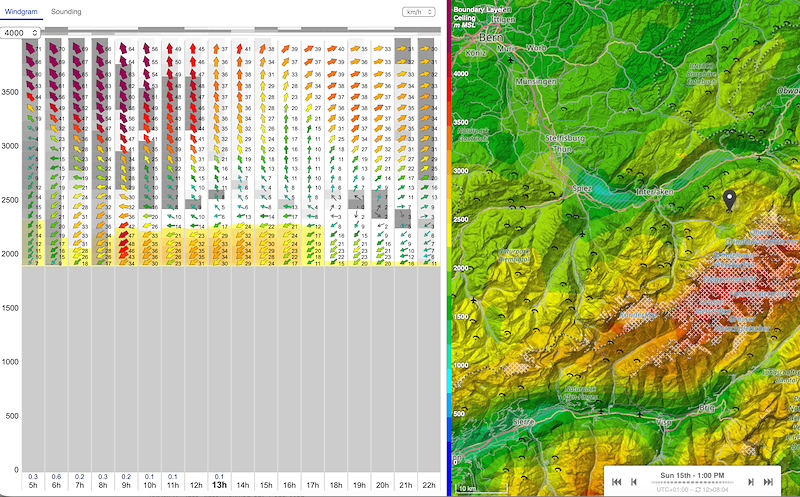Image resolution: width=800 pixels, height=497 pixels.
Task: Select the Windgram tab
Action: click(x=21, y=11)
